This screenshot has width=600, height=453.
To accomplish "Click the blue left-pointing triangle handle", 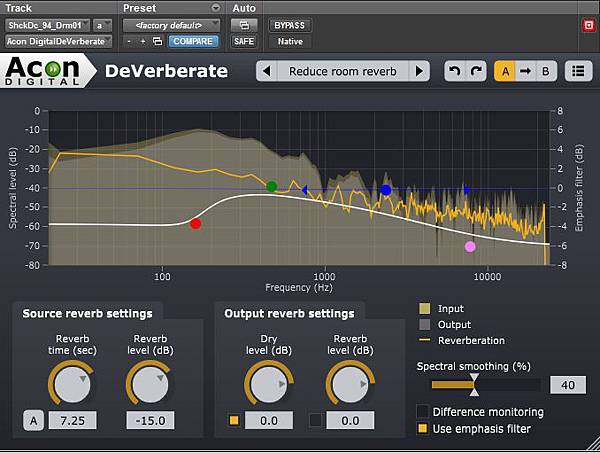I will tap(304, 189).
